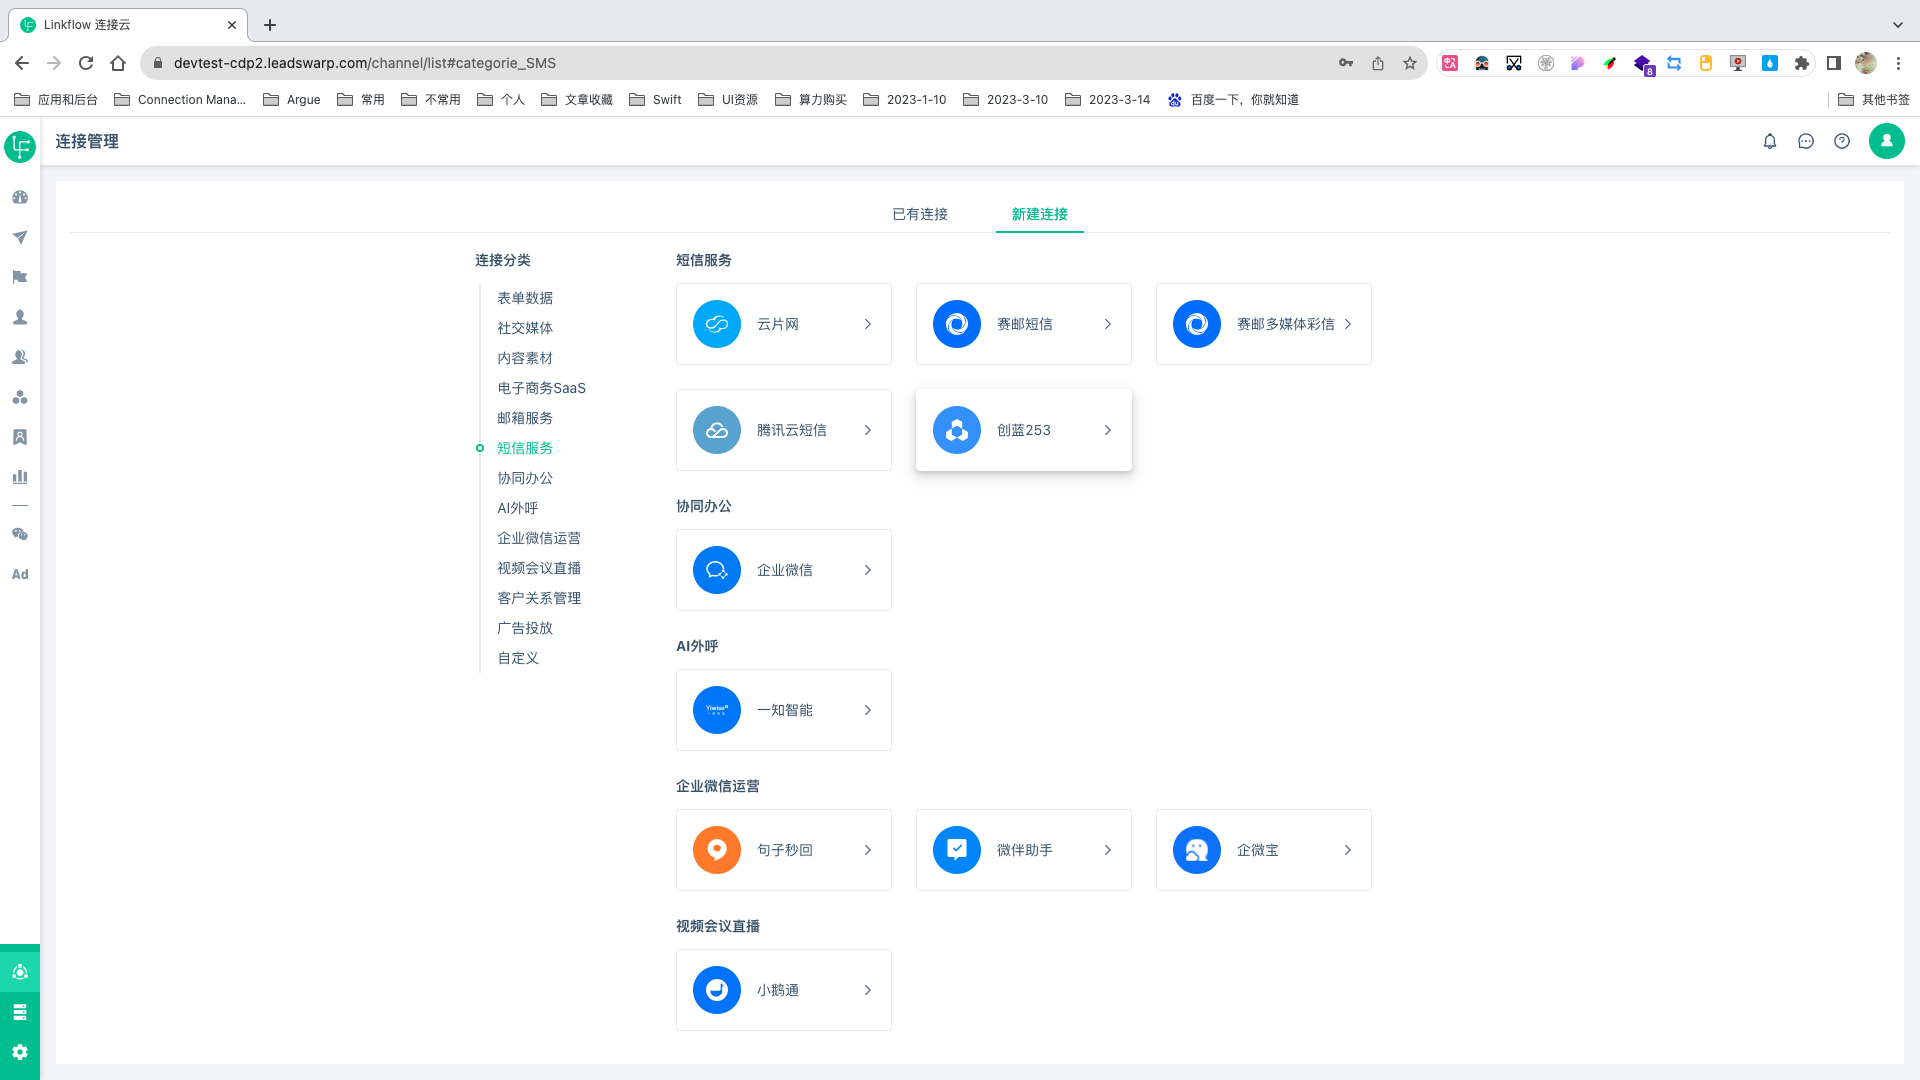The image size is (1920, 1080).
Task: Bookmark this page with star icon
Action: coord(1410,63)
